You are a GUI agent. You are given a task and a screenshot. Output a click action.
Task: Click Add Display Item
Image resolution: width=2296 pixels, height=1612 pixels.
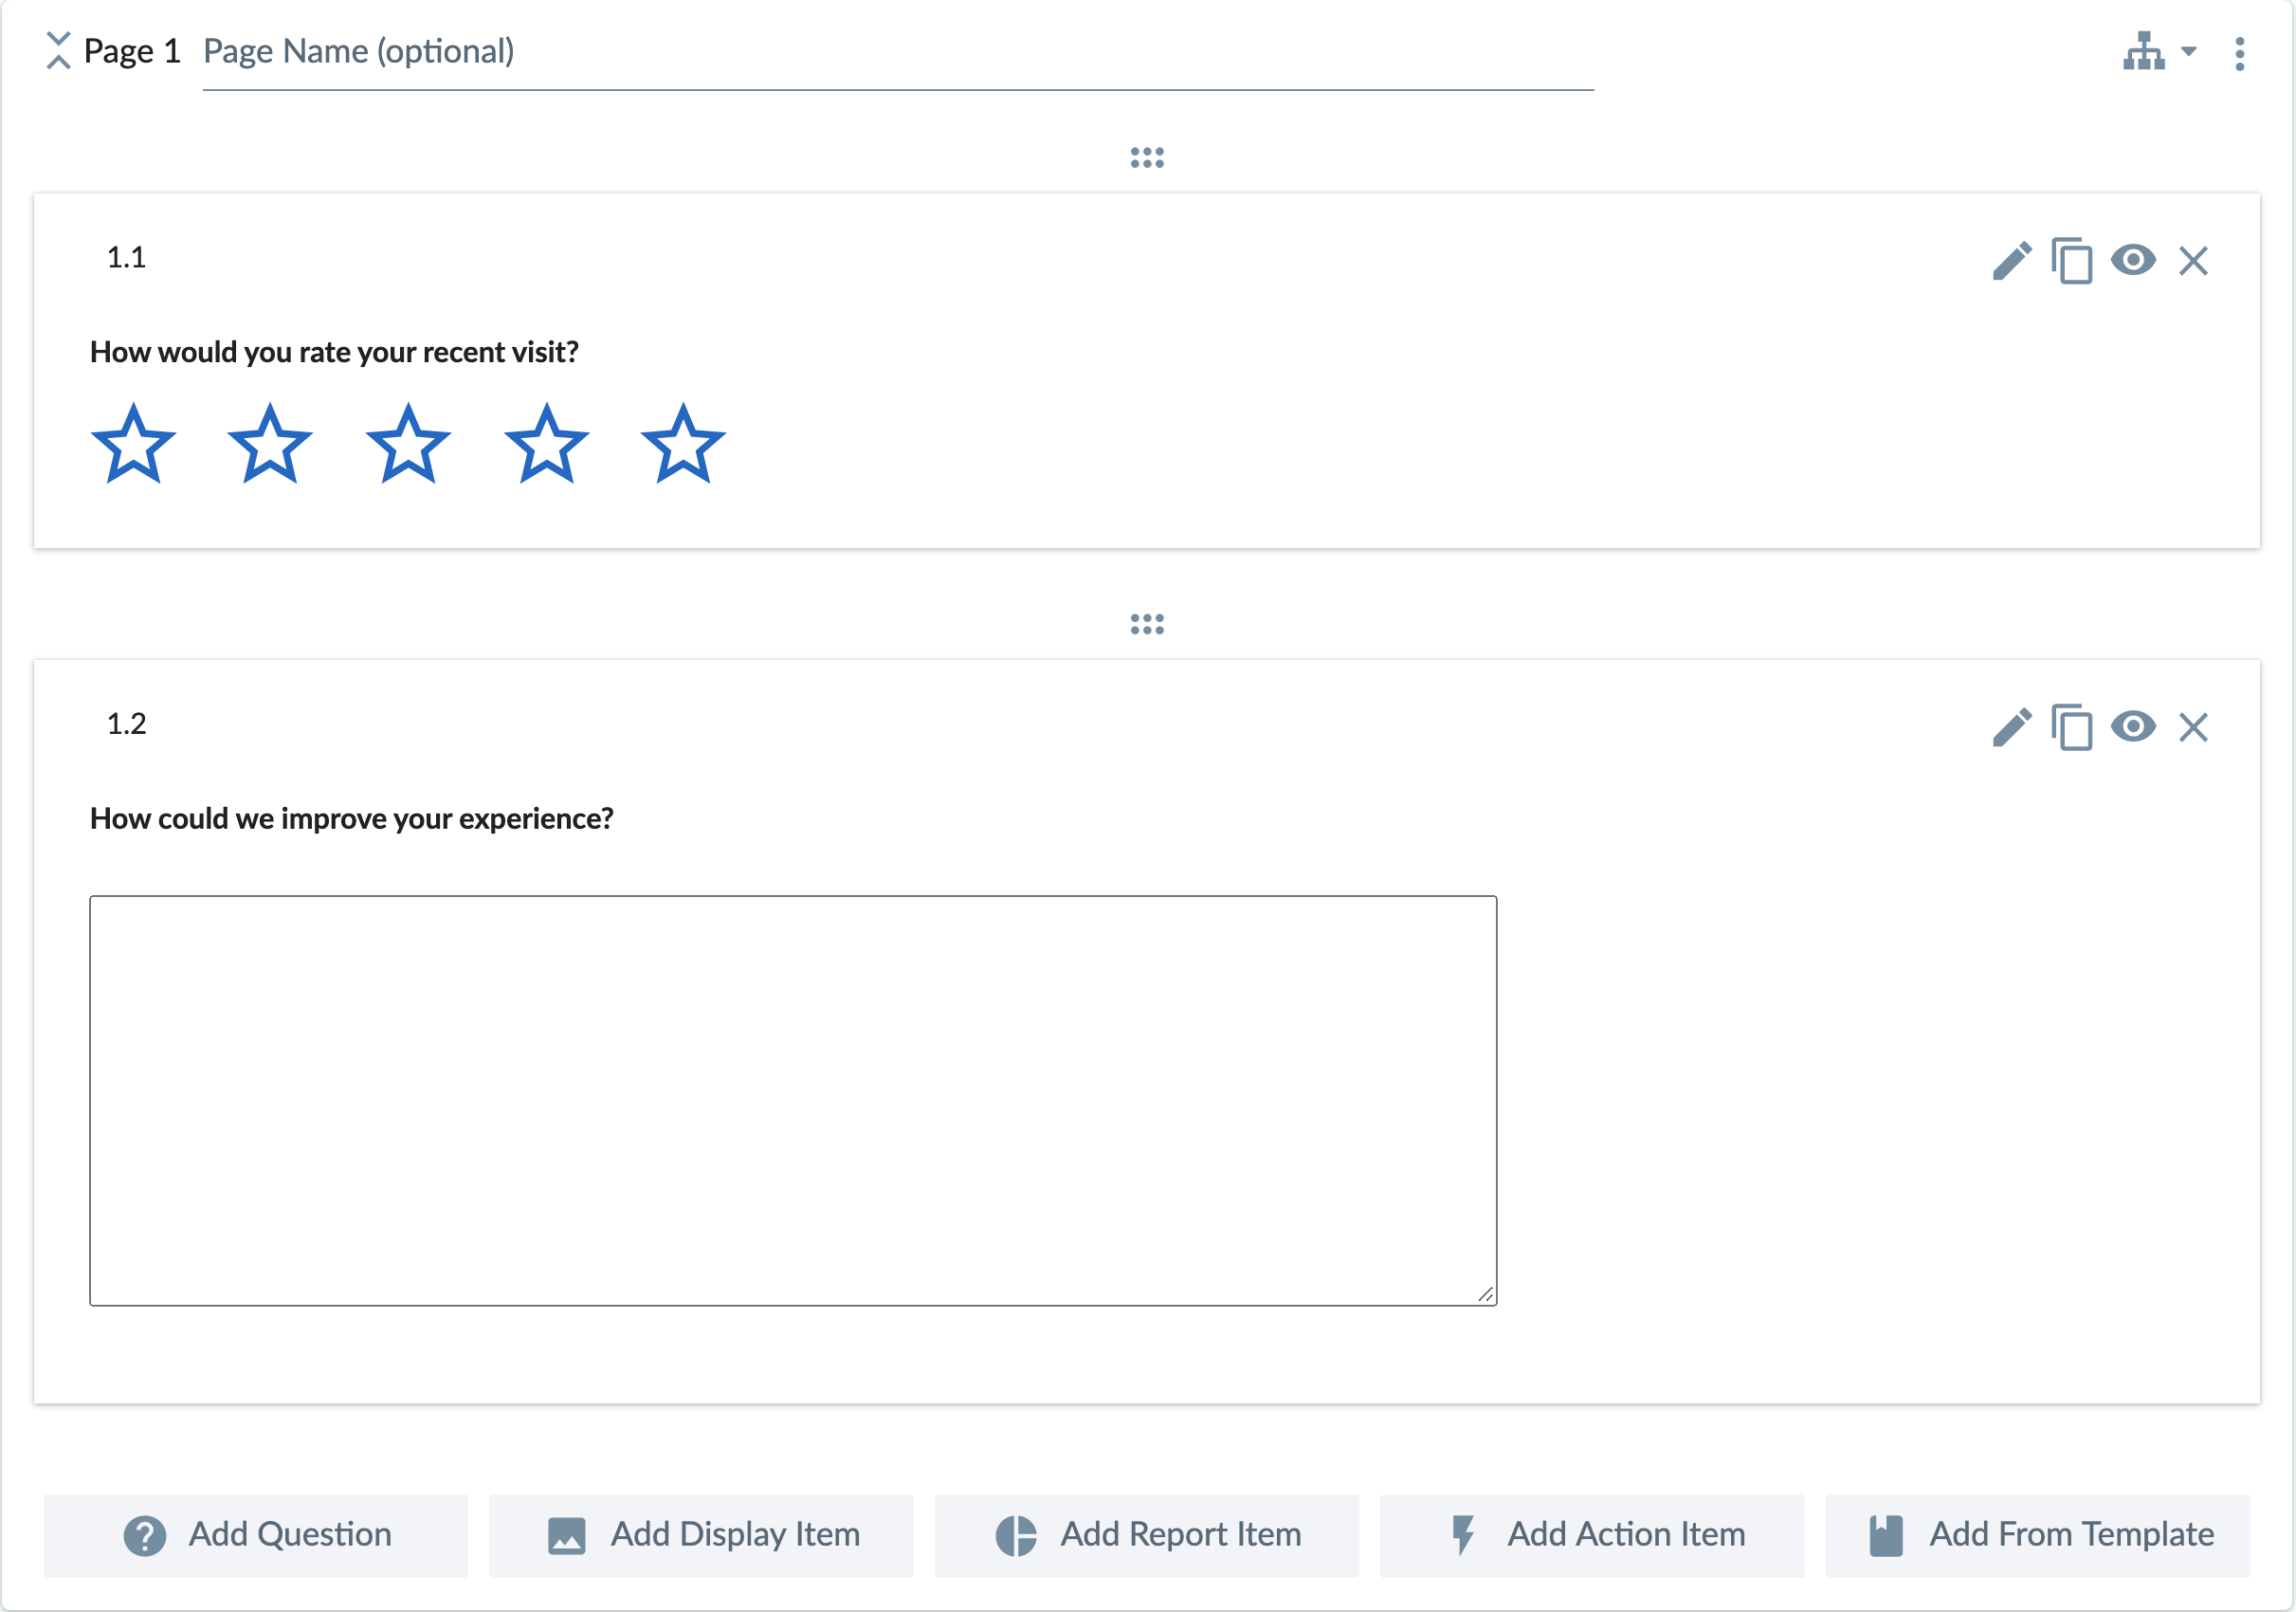click(x=700, y=1535)
